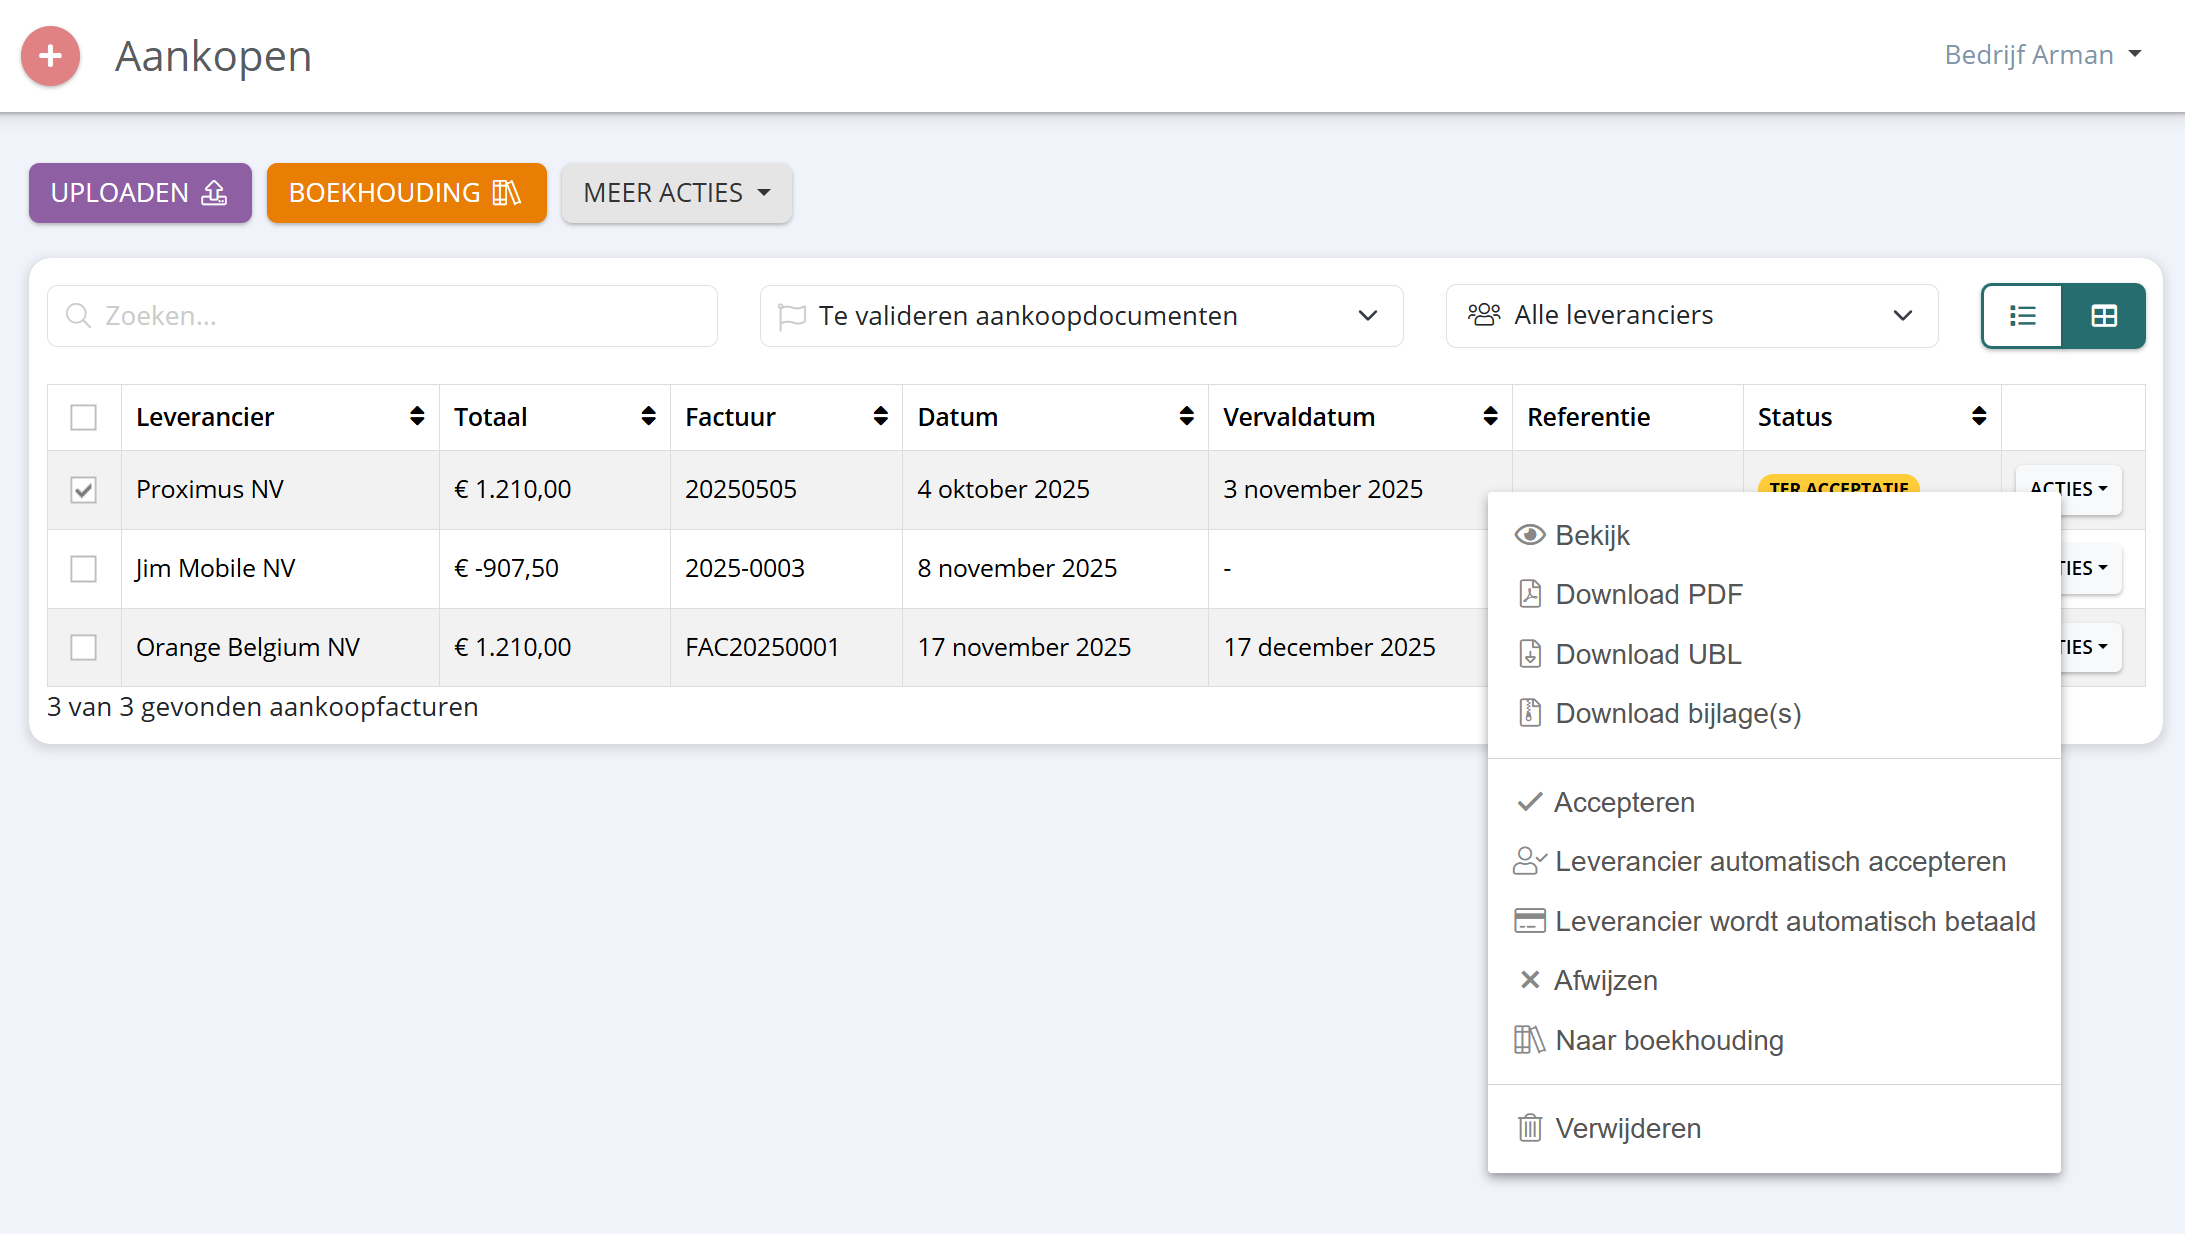Click Verwijderen with trash icon

(x=1627, y=1128)
